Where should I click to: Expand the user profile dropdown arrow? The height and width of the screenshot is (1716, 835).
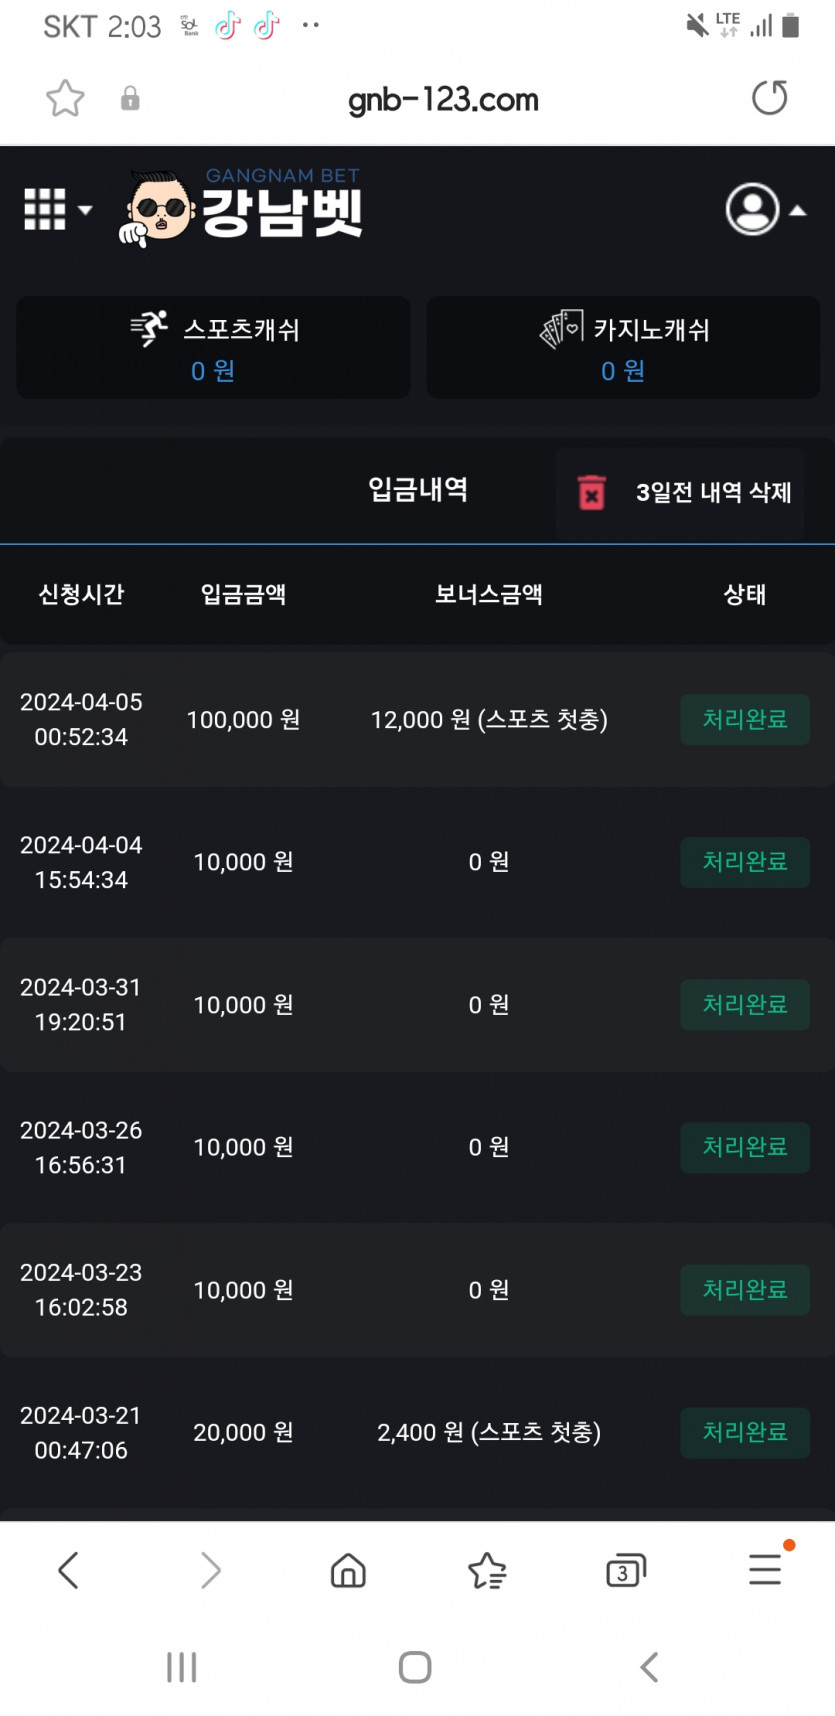[798, 210]
